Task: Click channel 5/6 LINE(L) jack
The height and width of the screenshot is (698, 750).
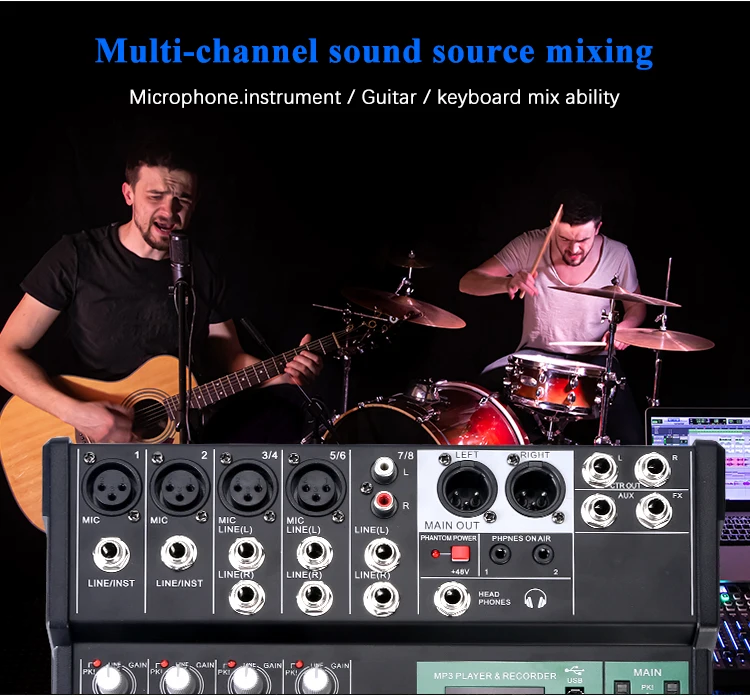Action: point(315,553)
